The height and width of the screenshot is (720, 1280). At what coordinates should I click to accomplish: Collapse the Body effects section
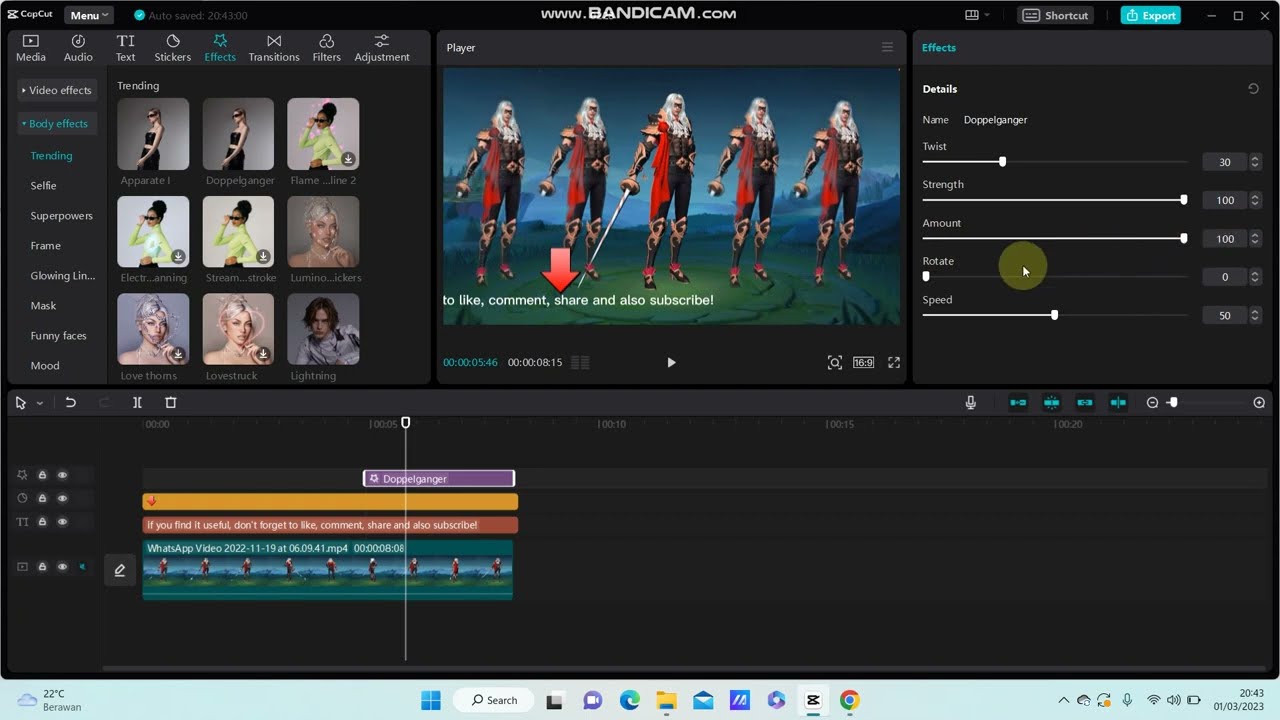pyautogui.click(x=57, y=124)
